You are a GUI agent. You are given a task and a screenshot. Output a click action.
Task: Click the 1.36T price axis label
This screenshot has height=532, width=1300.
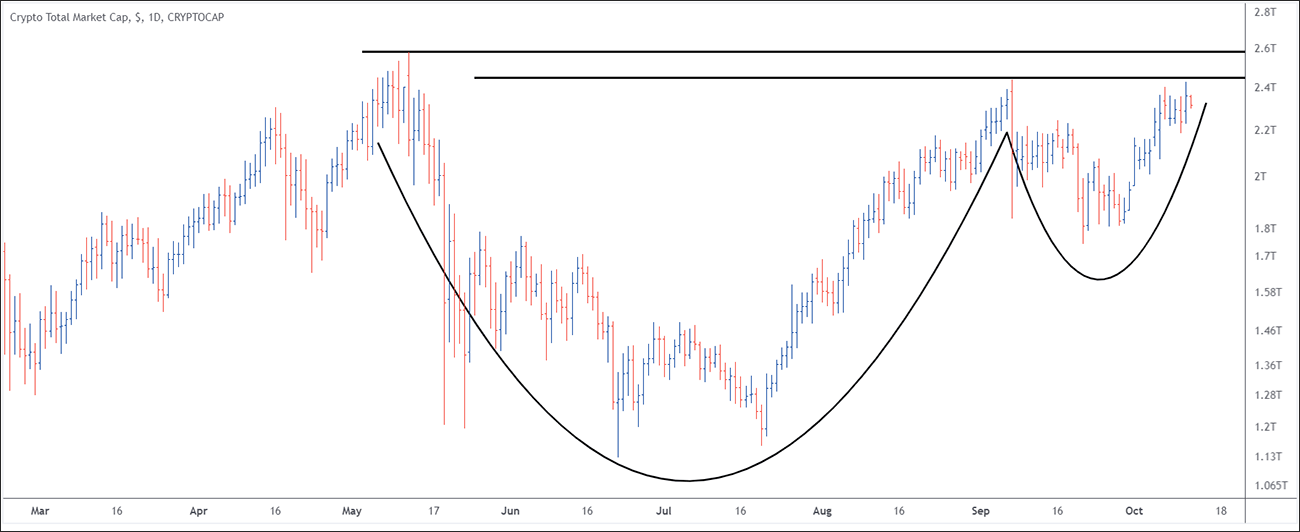click(1267, 366)
